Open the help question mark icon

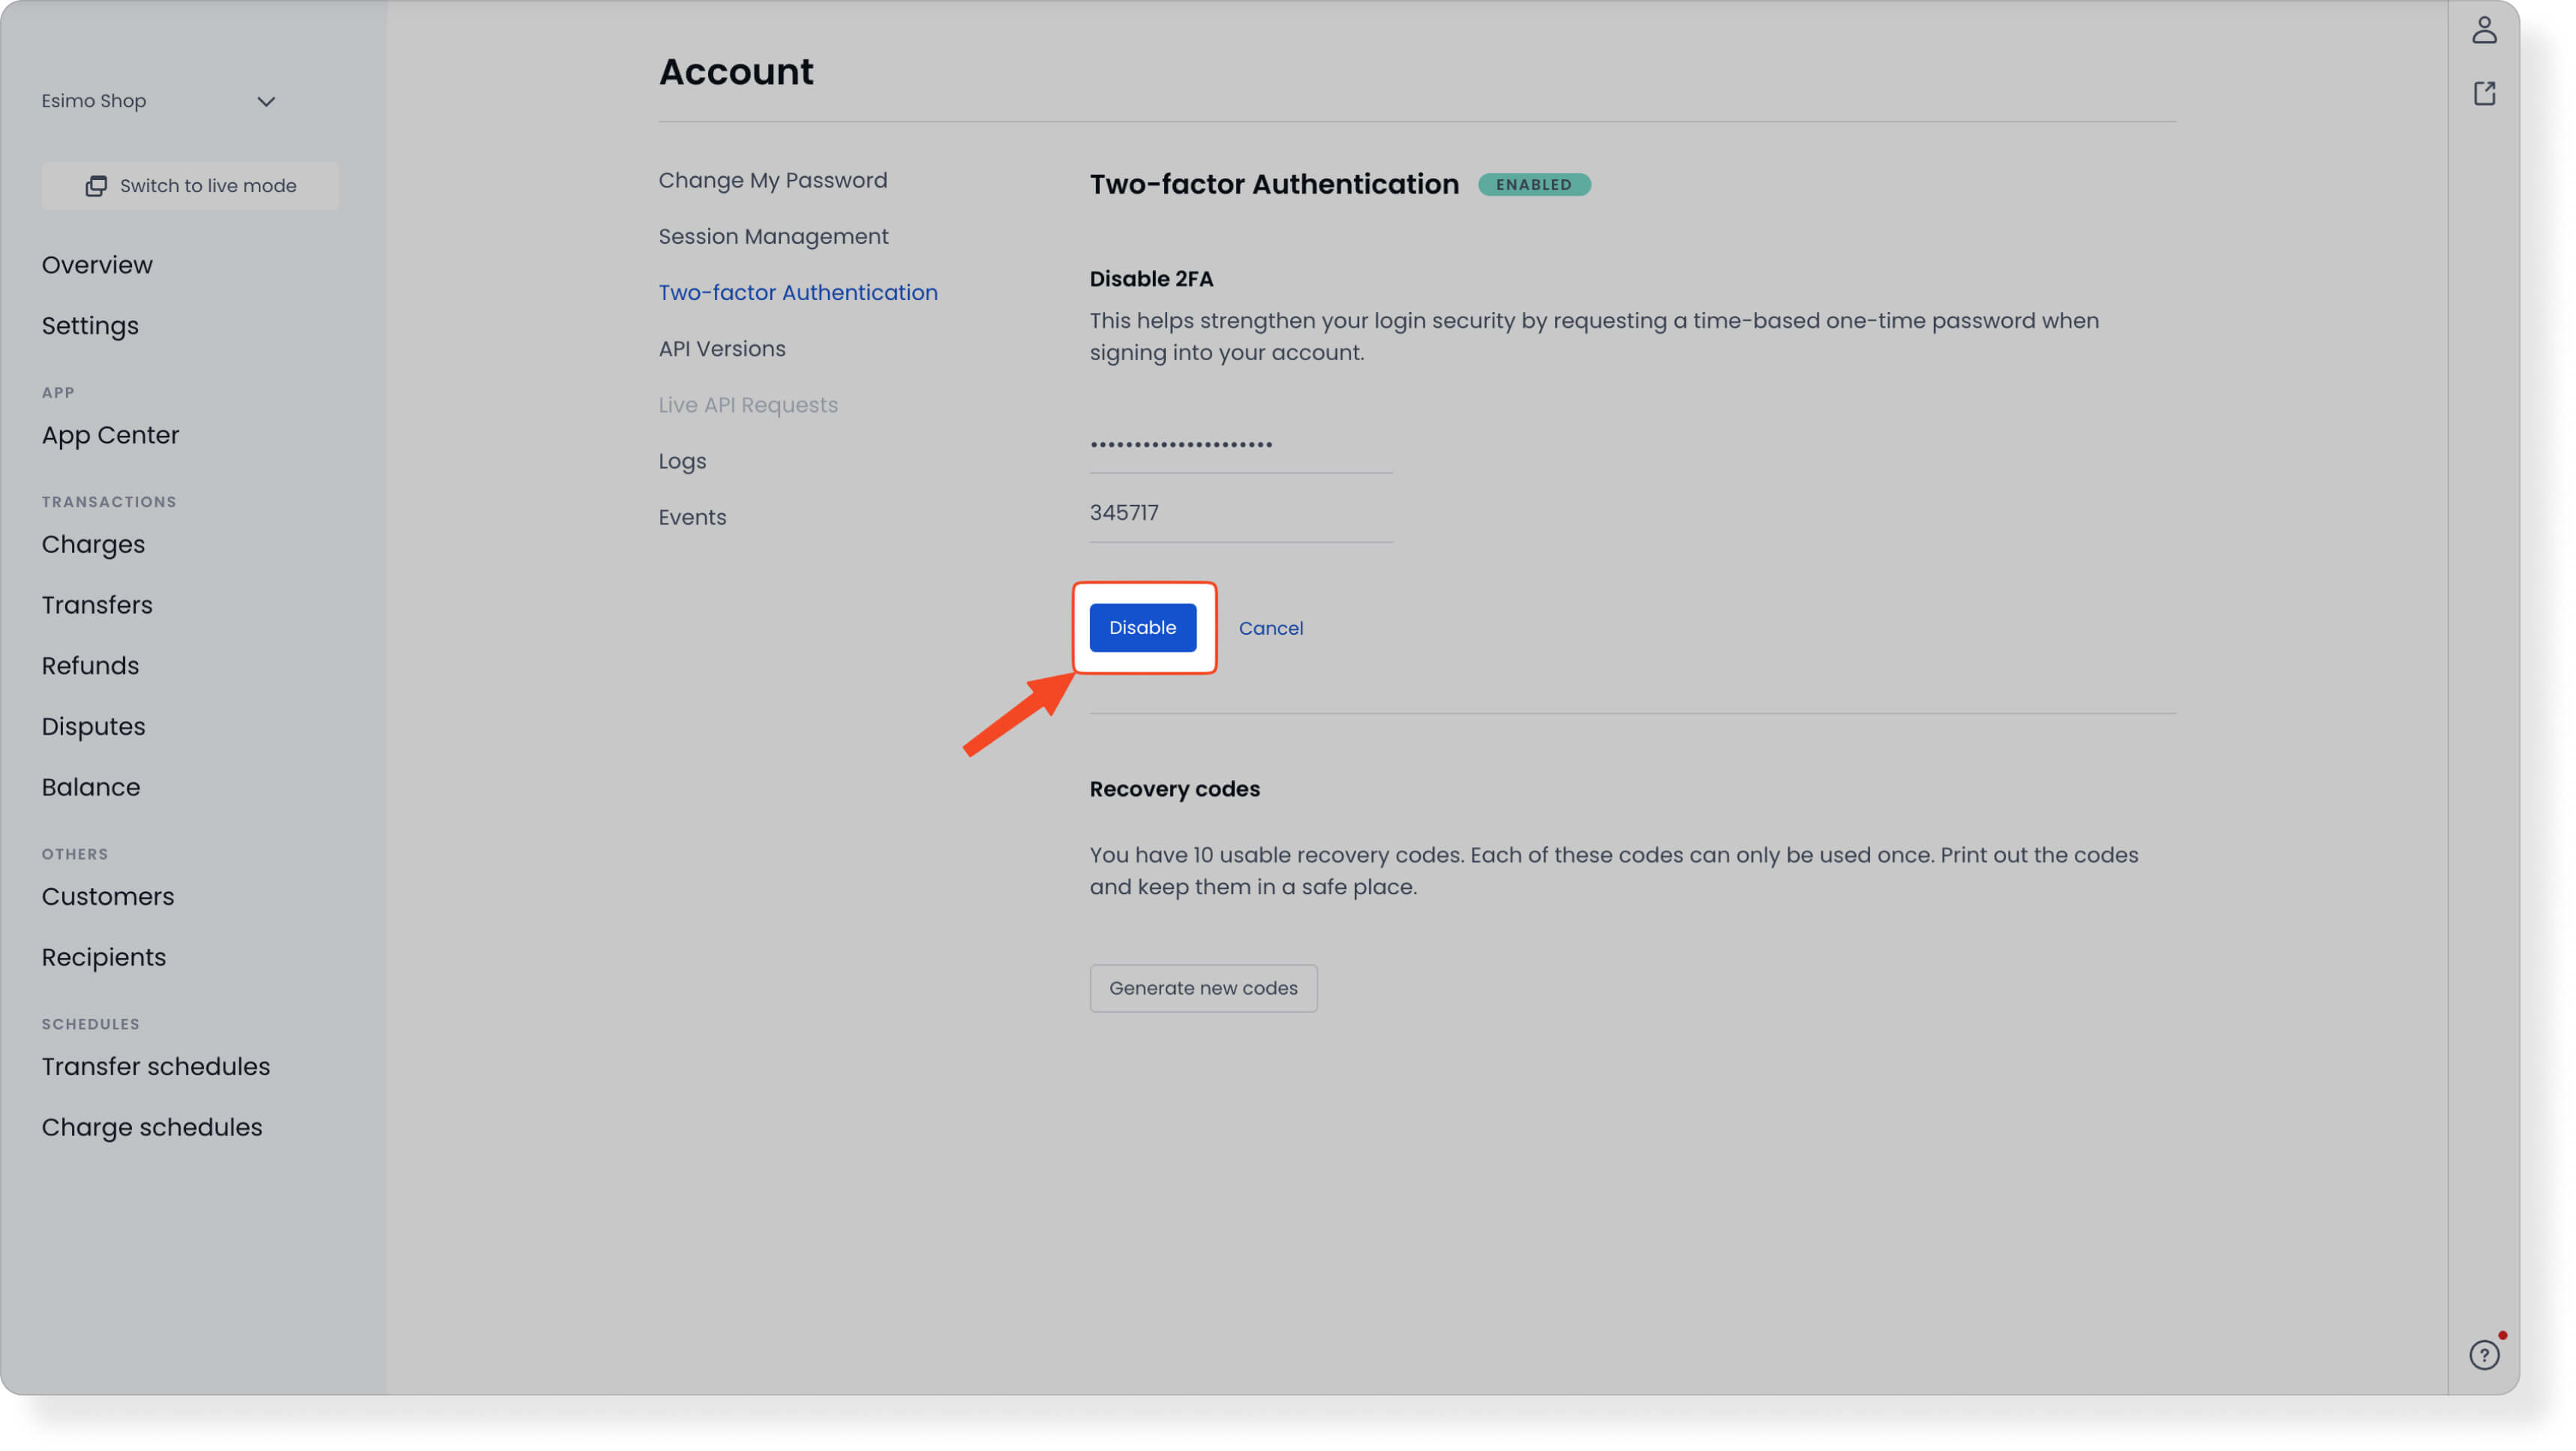[2485, 1356]
